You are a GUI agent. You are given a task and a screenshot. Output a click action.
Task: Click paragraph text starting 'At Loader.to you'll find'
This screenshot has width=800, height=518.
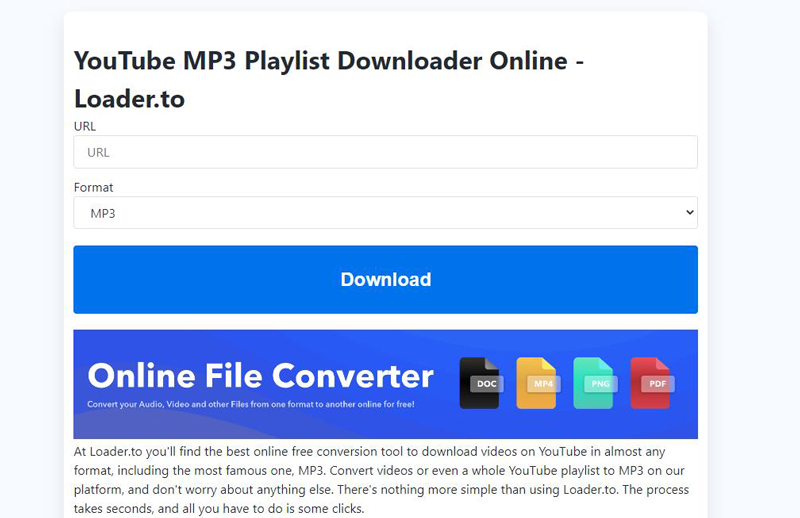pyautogui.click(x=382, y=480)
